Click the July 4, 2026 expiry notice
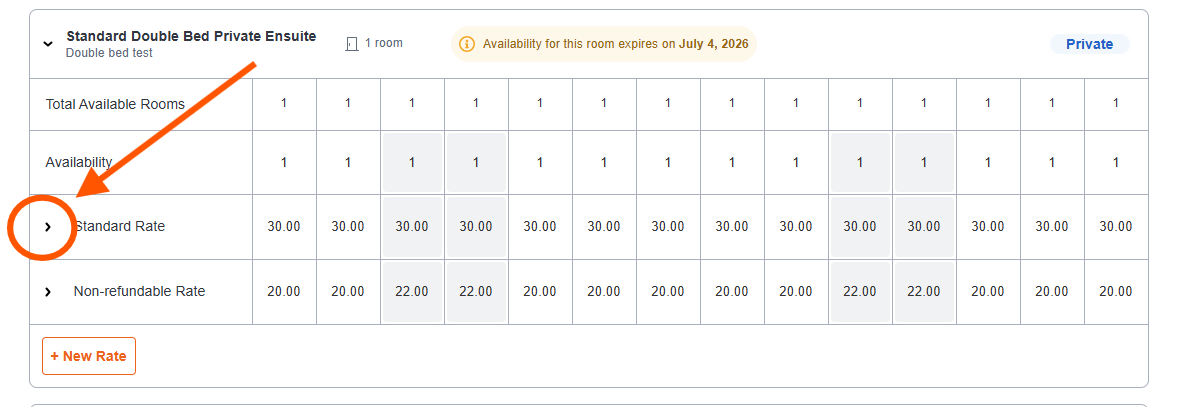The height and width of the screenshot is (407, 1185). (604, 44)
